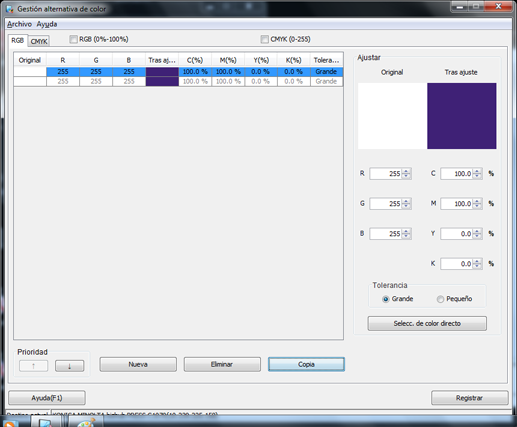Click the B column header
This screenshot has height=427, width=517.
129,60
